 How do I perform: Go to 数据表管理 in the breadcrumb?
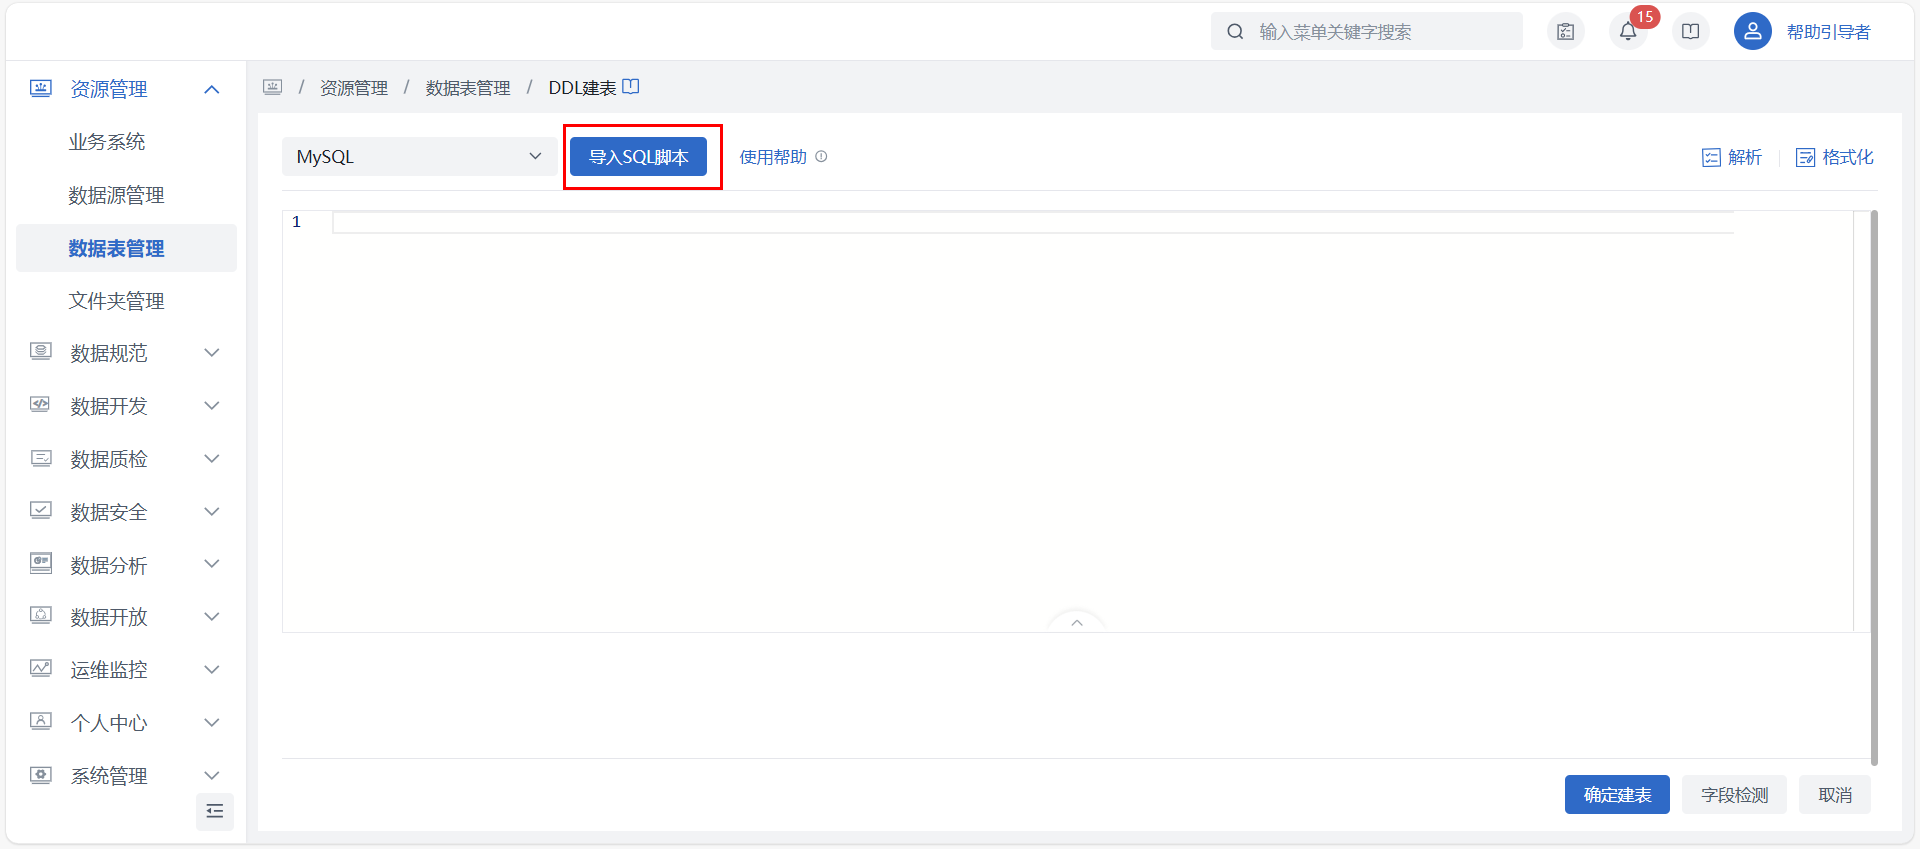point(468,88)
